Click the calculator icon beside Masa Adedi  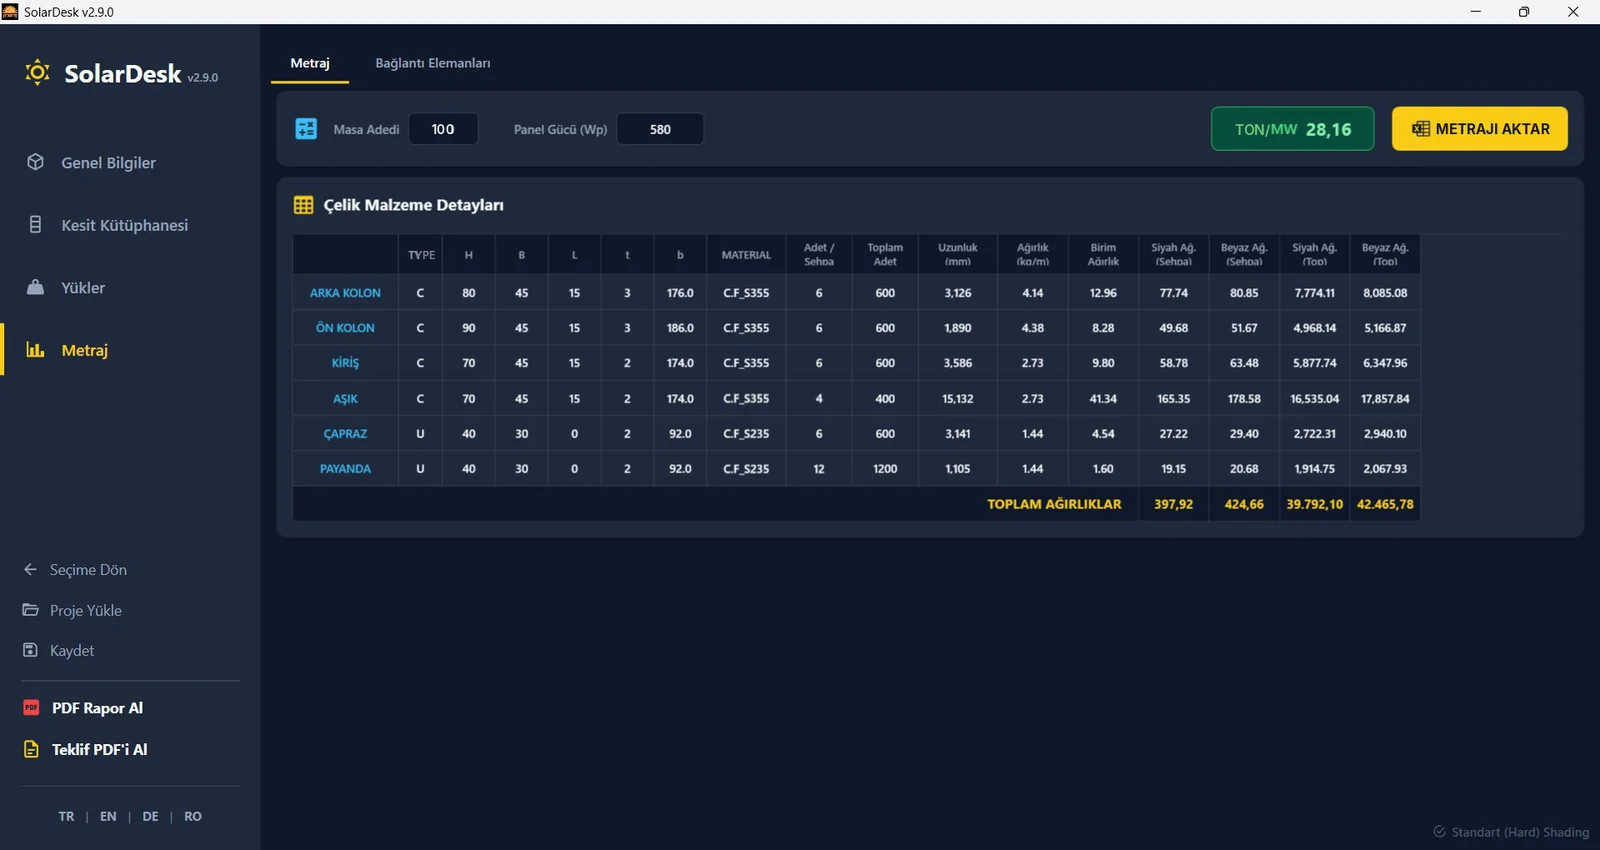click(306, 129)
